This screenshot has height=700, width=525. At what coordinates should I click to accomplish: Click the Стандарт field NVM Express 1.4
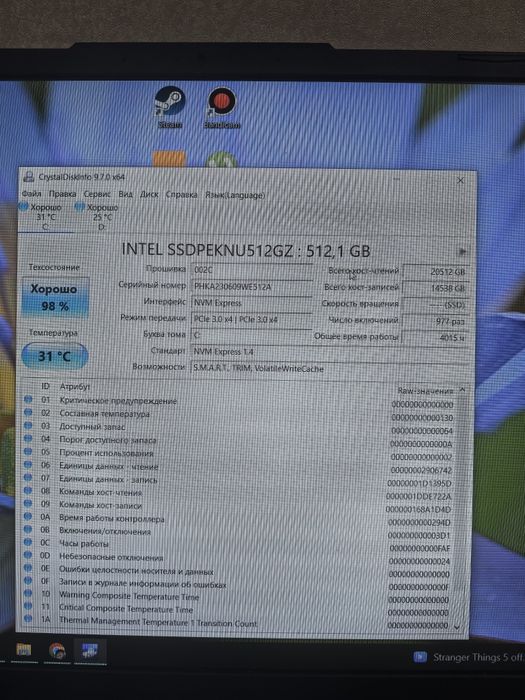point(329,352)
